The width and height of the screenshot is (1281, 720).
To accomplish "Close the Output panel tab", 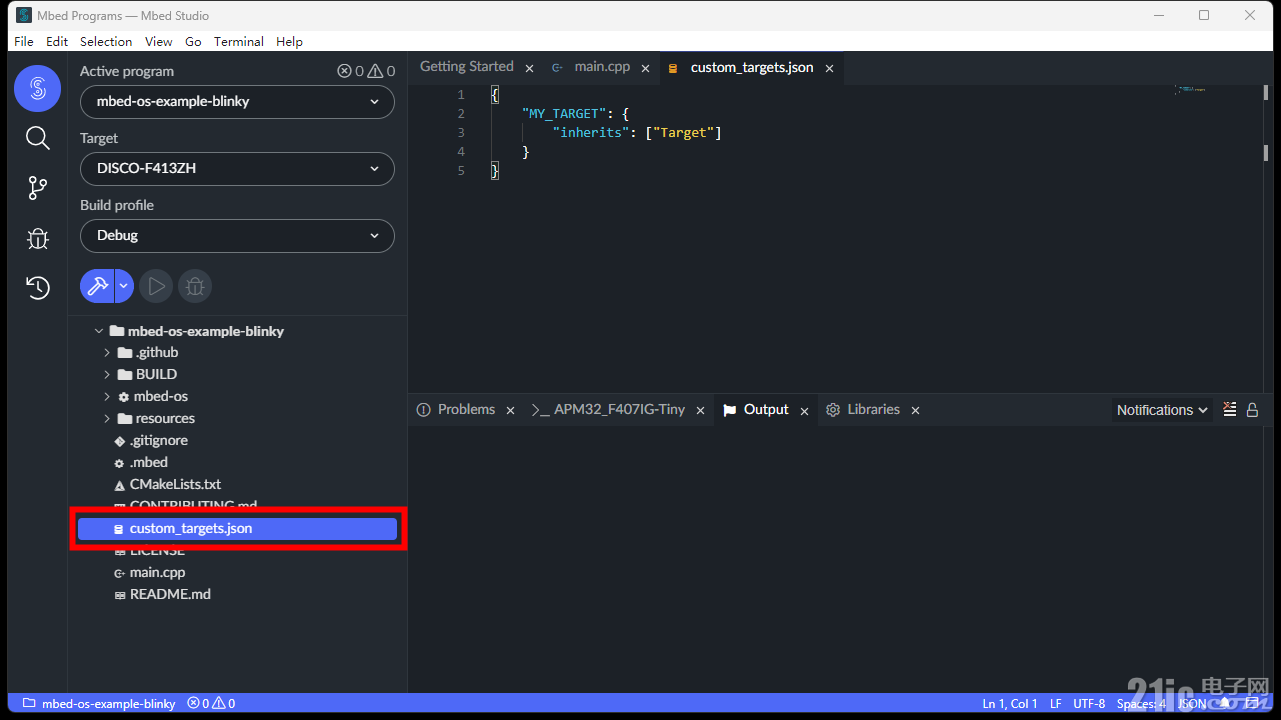I will (804, 410).
